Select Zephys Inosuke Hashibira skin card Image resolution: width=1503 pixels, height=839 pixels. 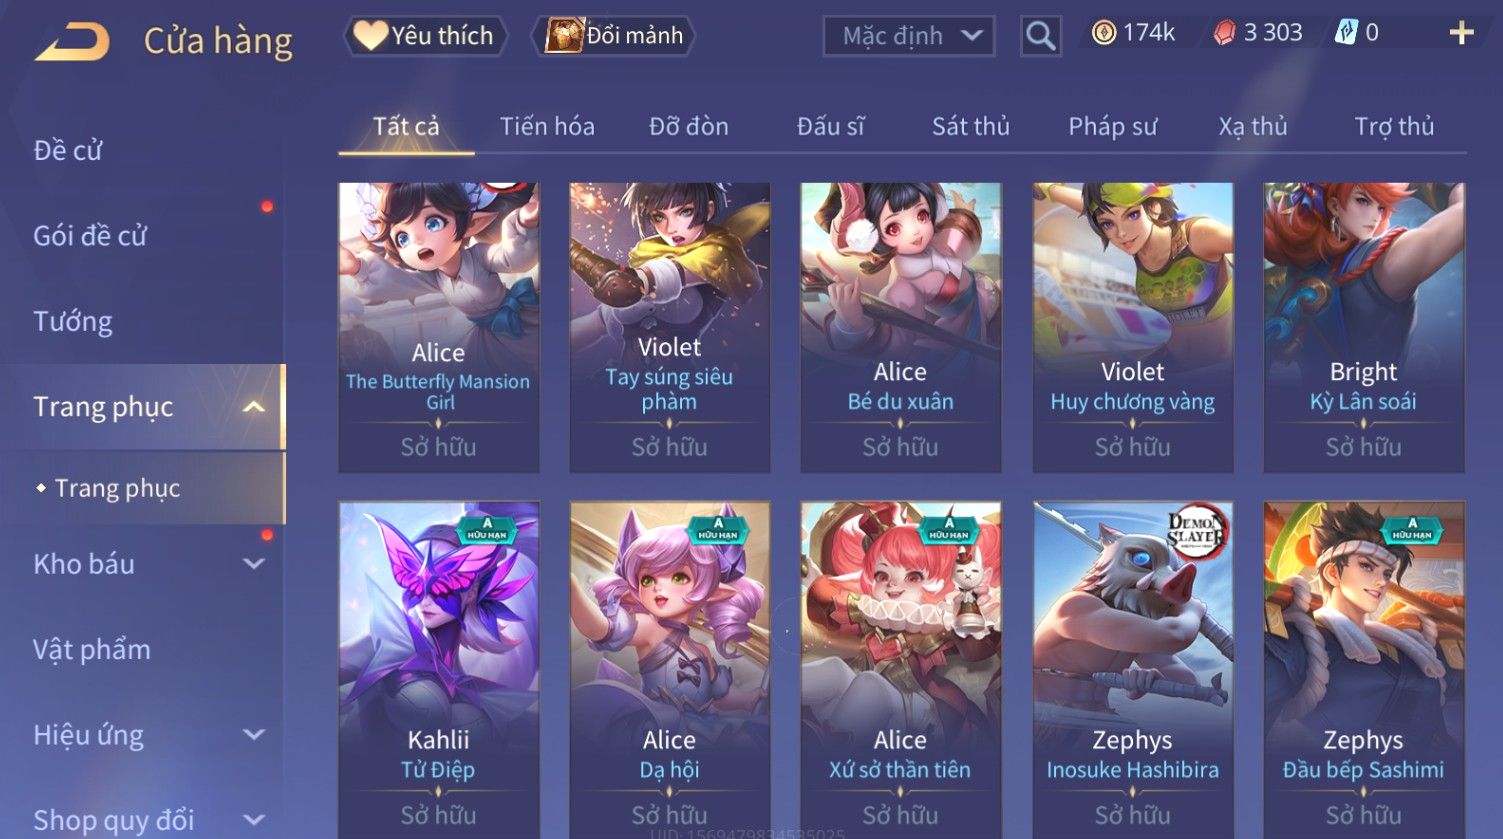1133,670
